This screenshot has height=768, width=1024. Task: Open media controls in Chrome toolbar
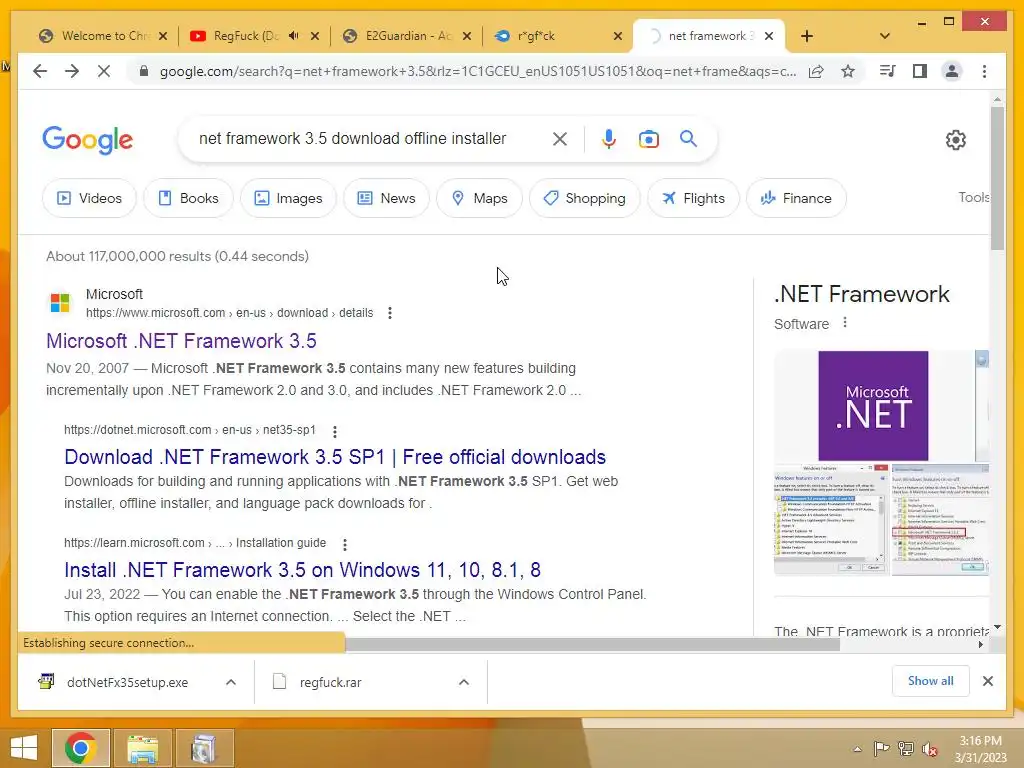tap(888, 71)
